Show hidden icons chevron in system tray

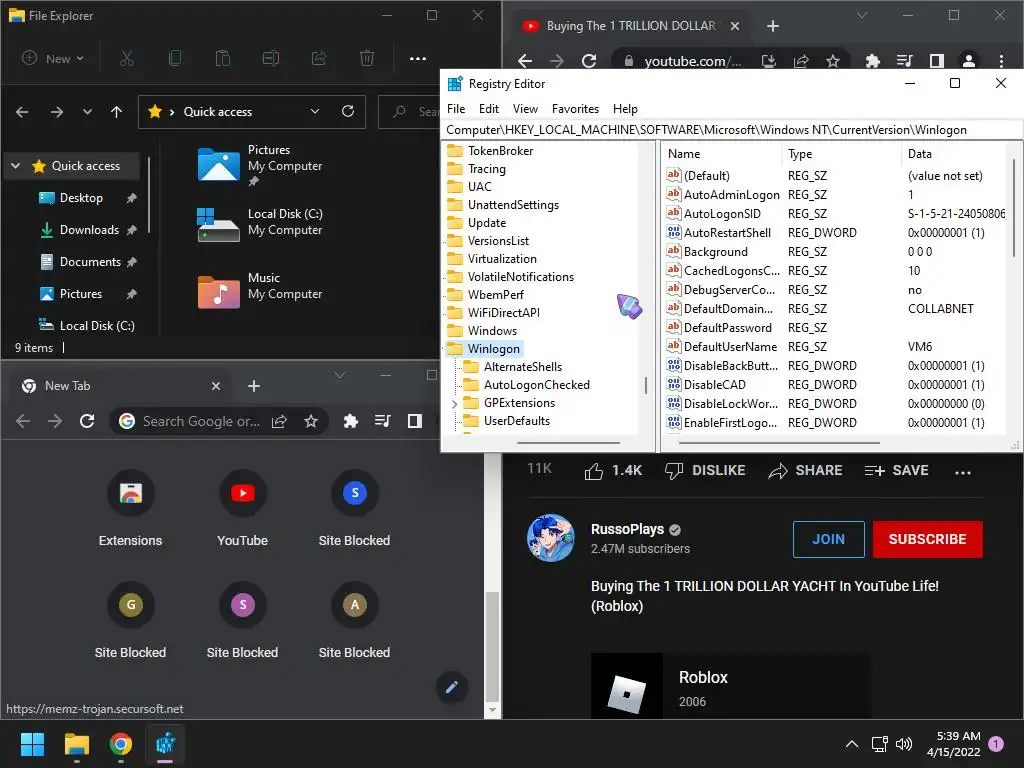point(852,744)
